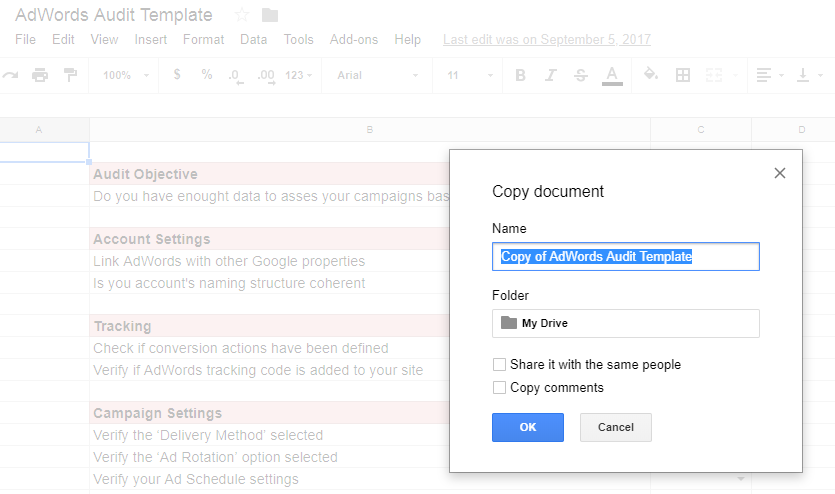Image resolution: width=835 pixels, height=494 pixels.
Task: Select the paint format roller icon
Action: click(70, 75)
